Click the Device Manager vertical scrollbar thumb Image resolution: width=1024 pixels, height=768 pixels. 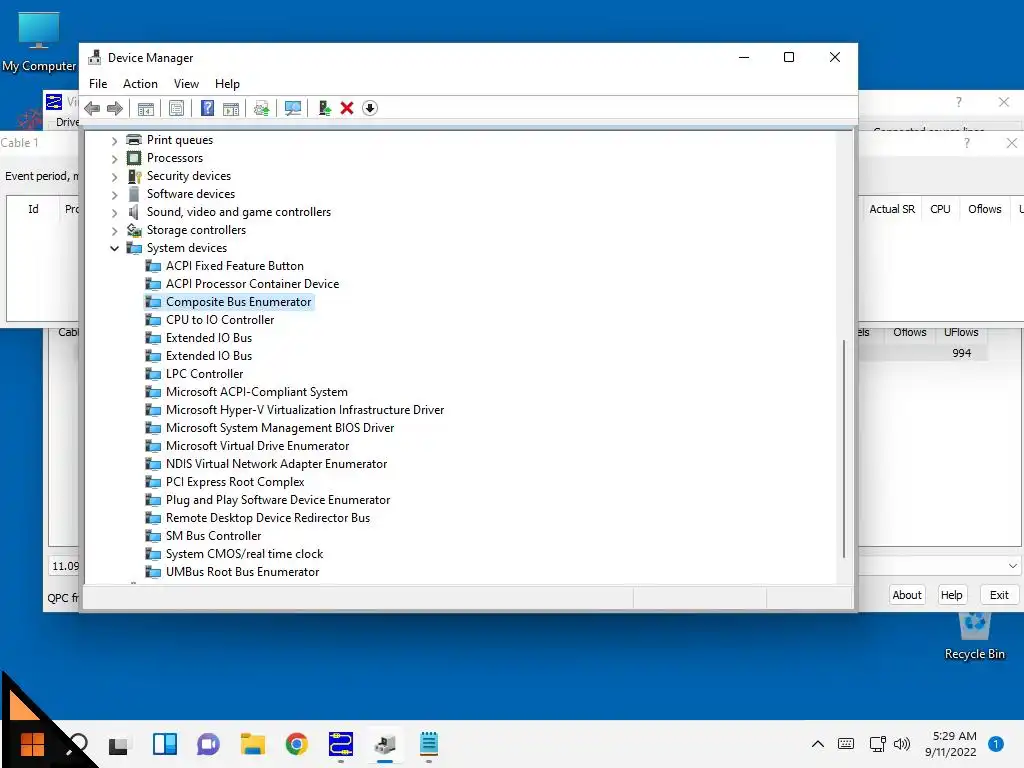pyautogui.click(x=844, y=449)
